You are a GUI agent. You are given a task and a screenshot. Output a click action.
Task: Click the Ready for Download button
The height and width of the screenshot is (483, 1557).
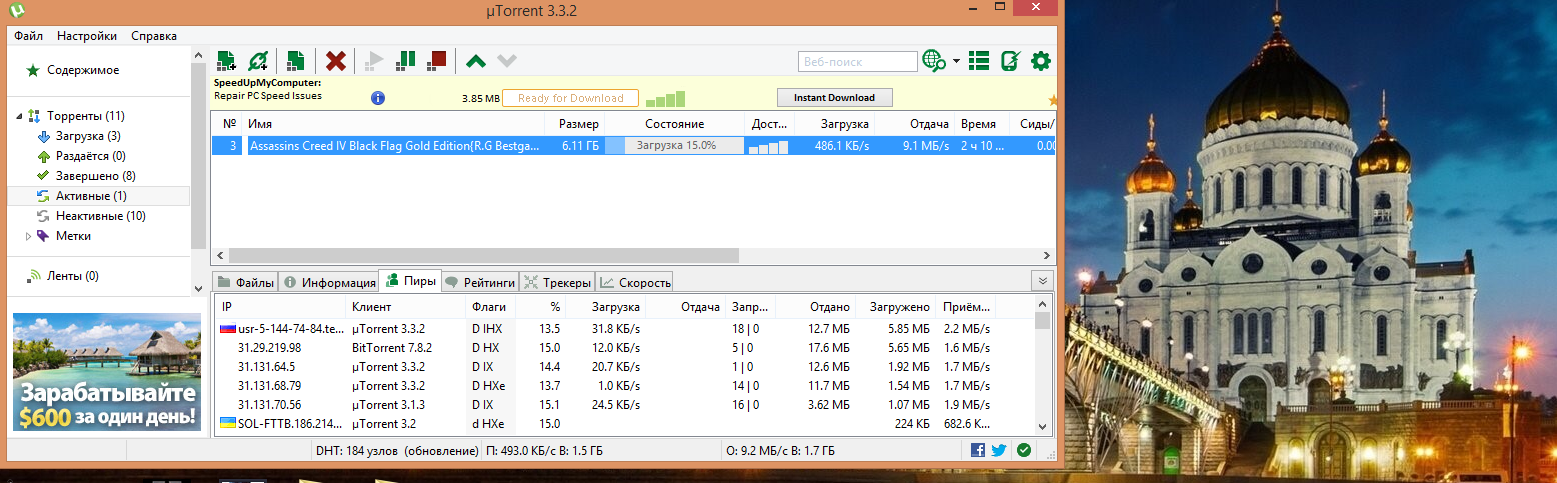(x=570, y=98)
